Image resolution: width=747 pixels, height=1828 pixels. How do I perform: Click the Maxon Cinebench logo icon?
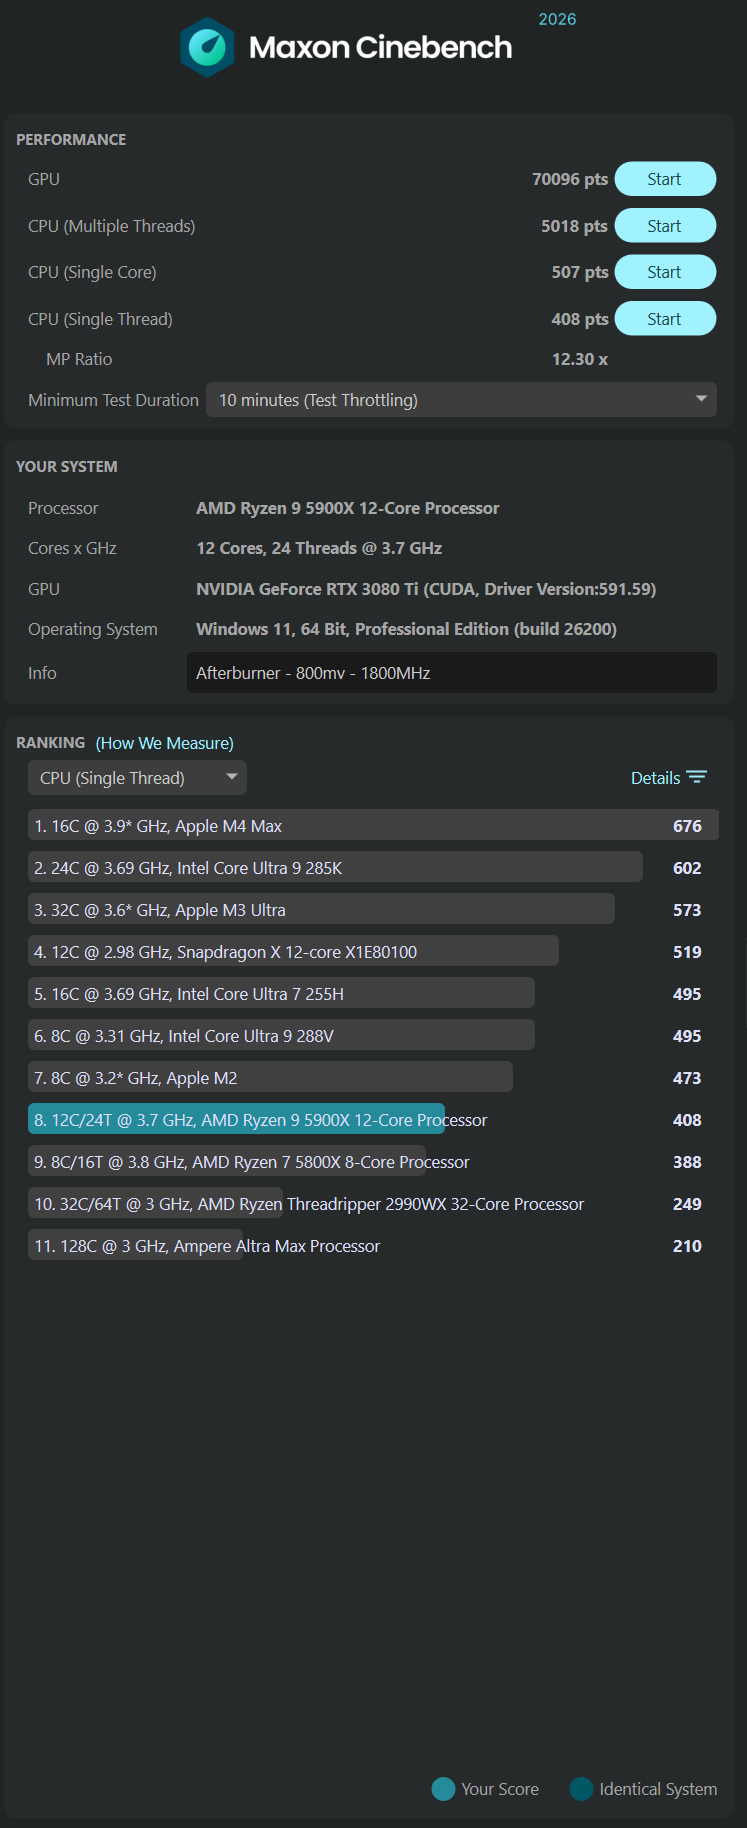click(207, 47)
